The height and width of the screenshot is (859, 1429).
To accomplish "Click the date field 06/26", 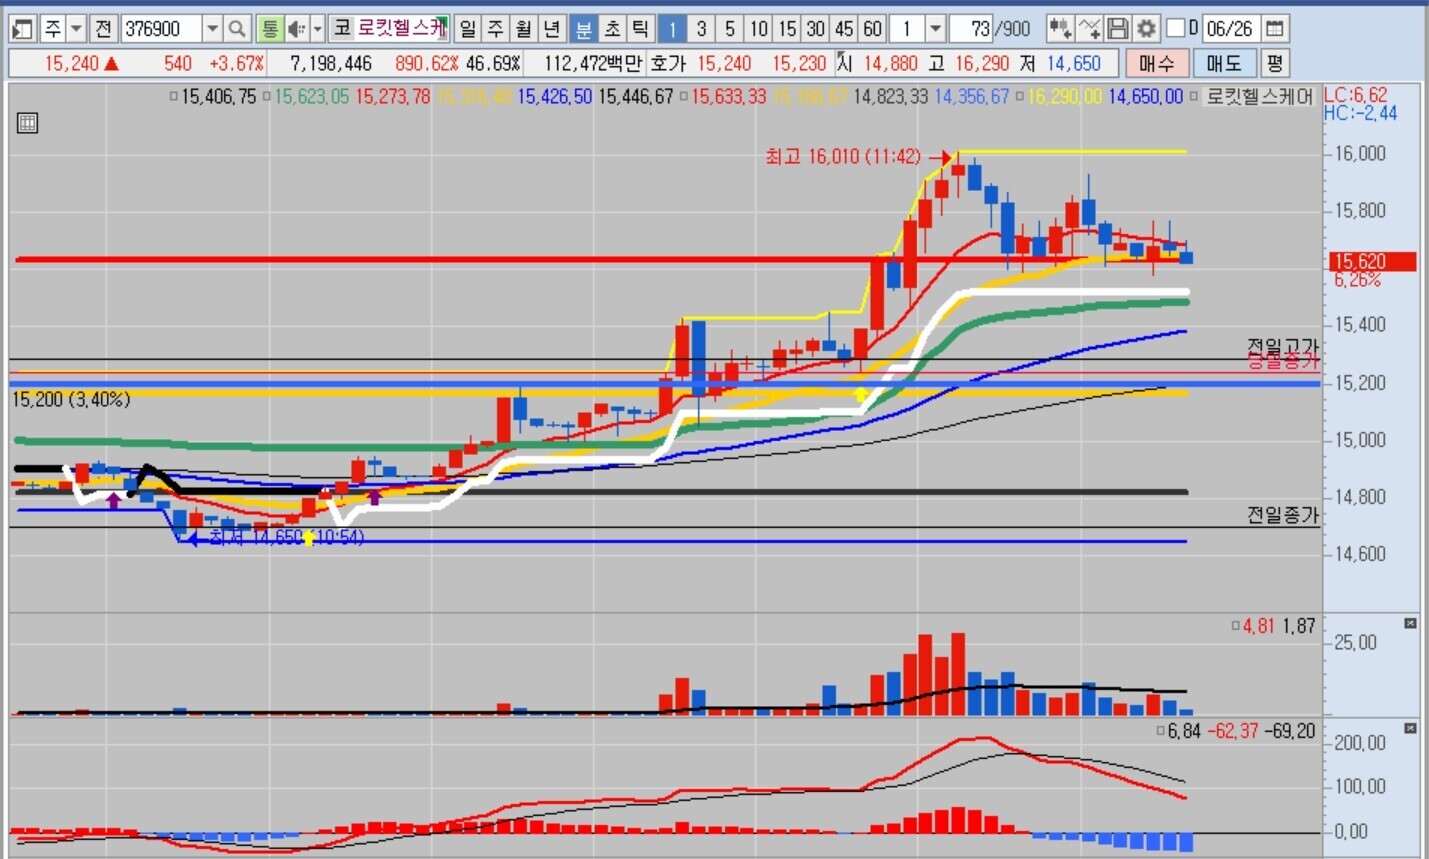I will tap(1230, 28).
